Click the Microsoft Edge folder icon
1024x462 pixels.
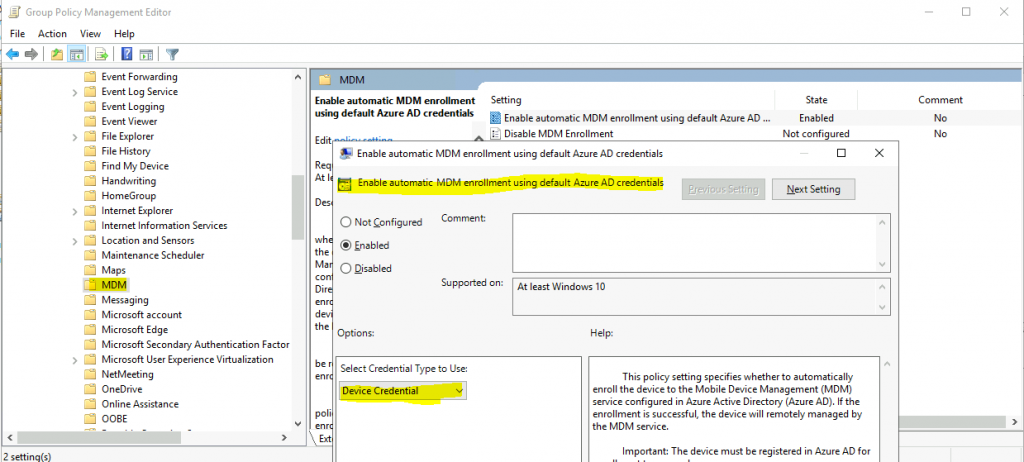point(90,329)
